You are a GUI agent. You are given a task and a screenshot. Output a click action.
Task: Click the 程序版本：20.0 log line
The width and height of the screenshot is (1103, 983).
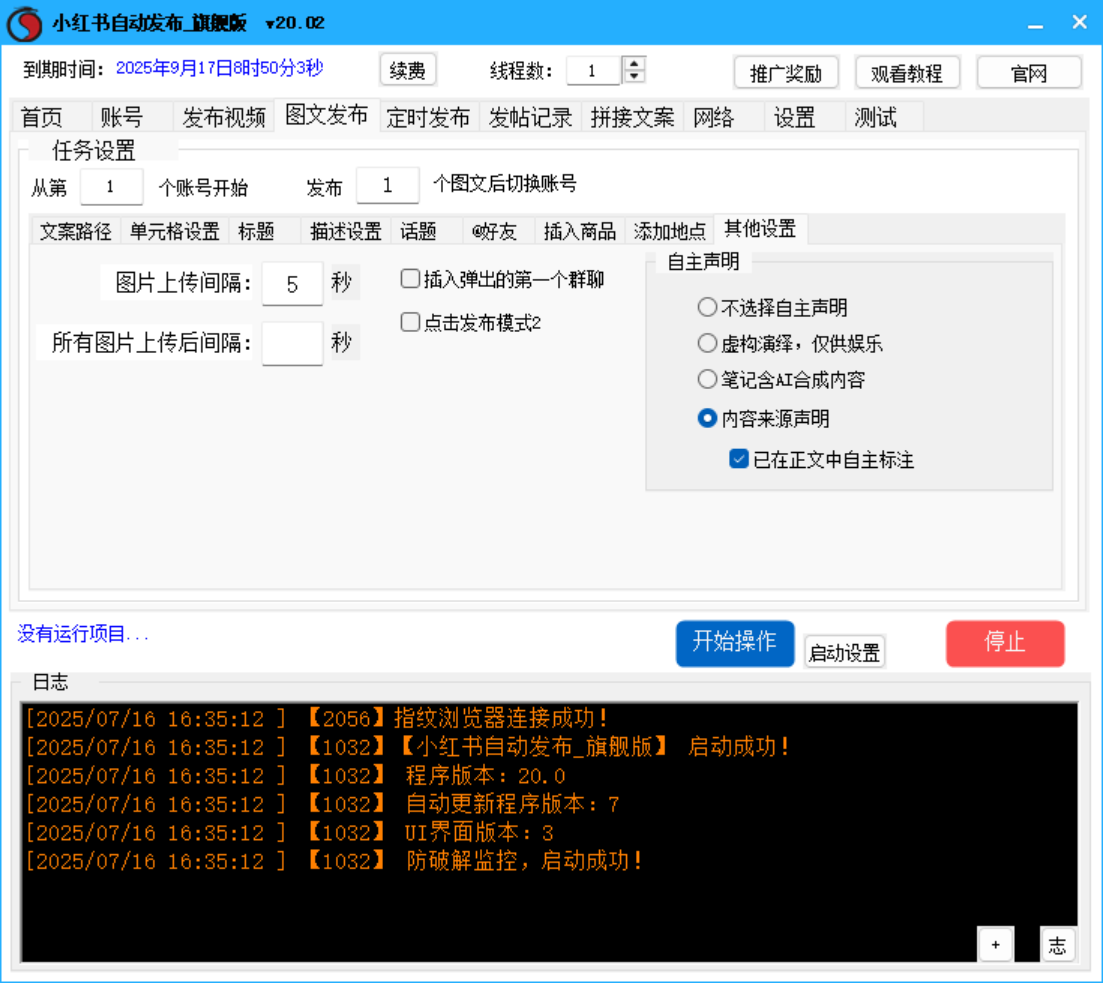click(295, 775)
